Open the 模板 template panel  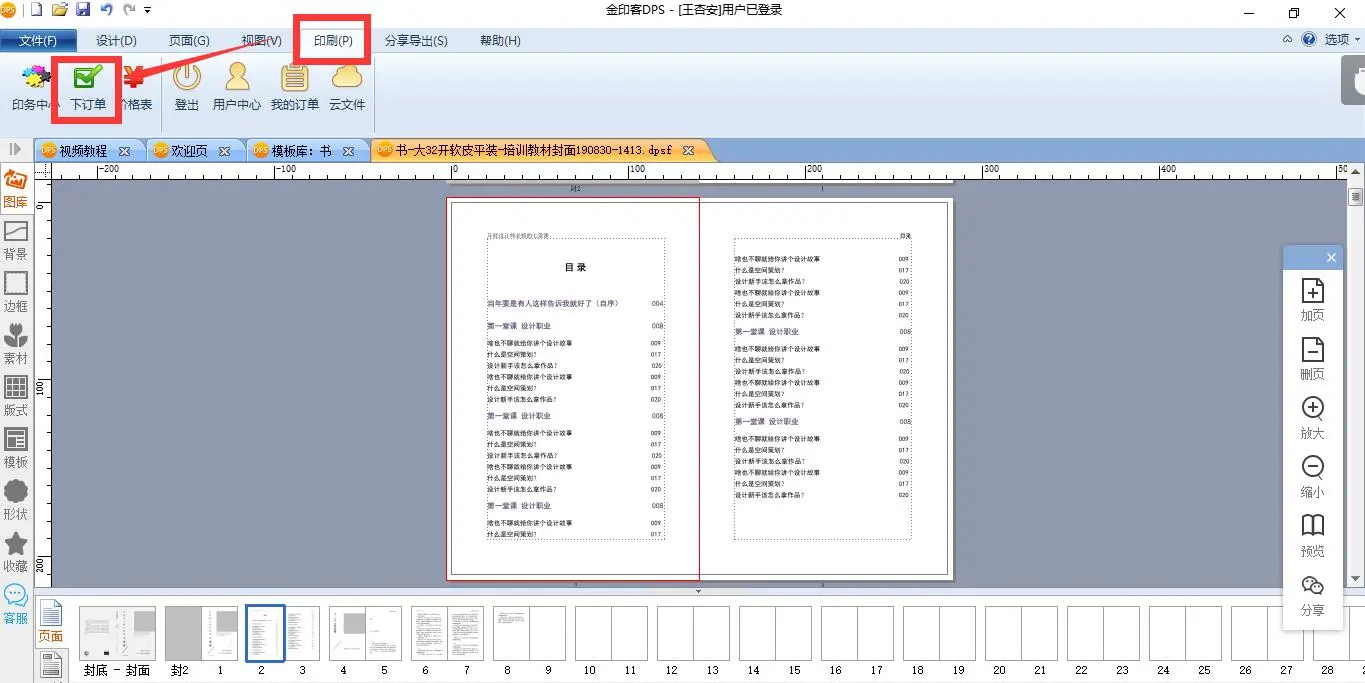15,449
